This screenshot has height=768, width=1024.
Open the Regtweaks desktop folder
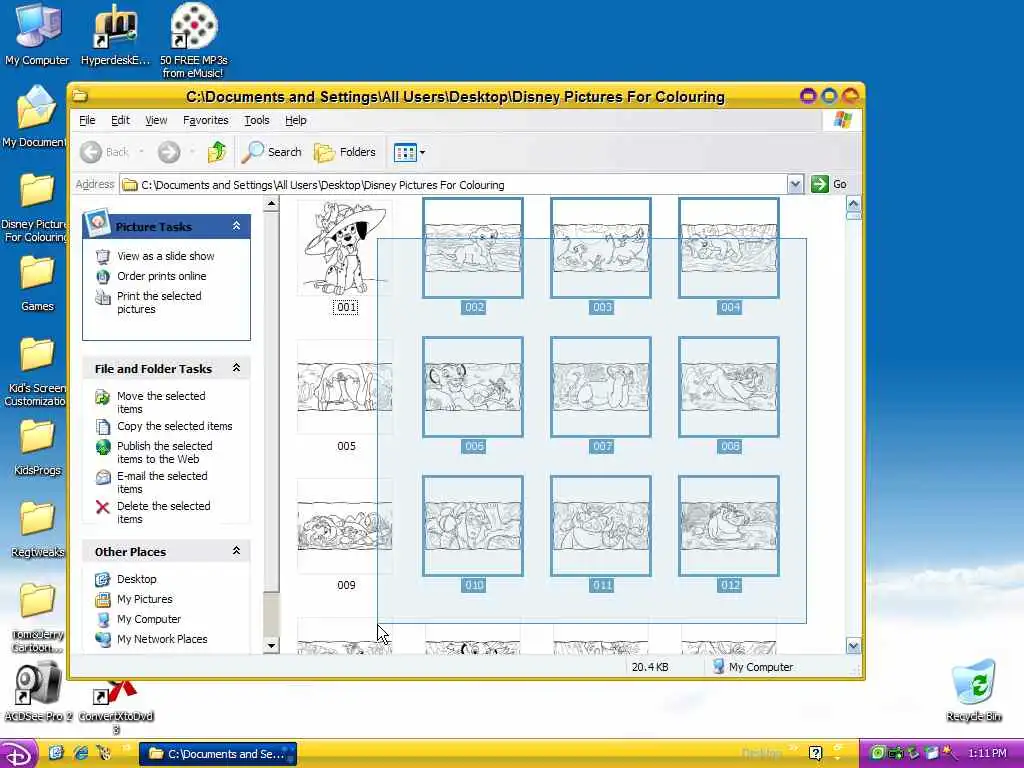(x=37, y=530)
